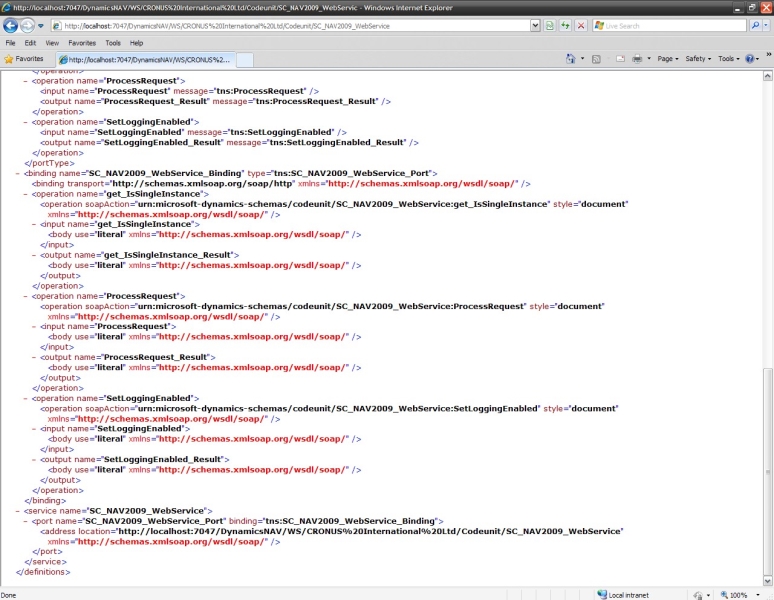
Task: Click the 100% zoom level button
Action: (735, 595)
